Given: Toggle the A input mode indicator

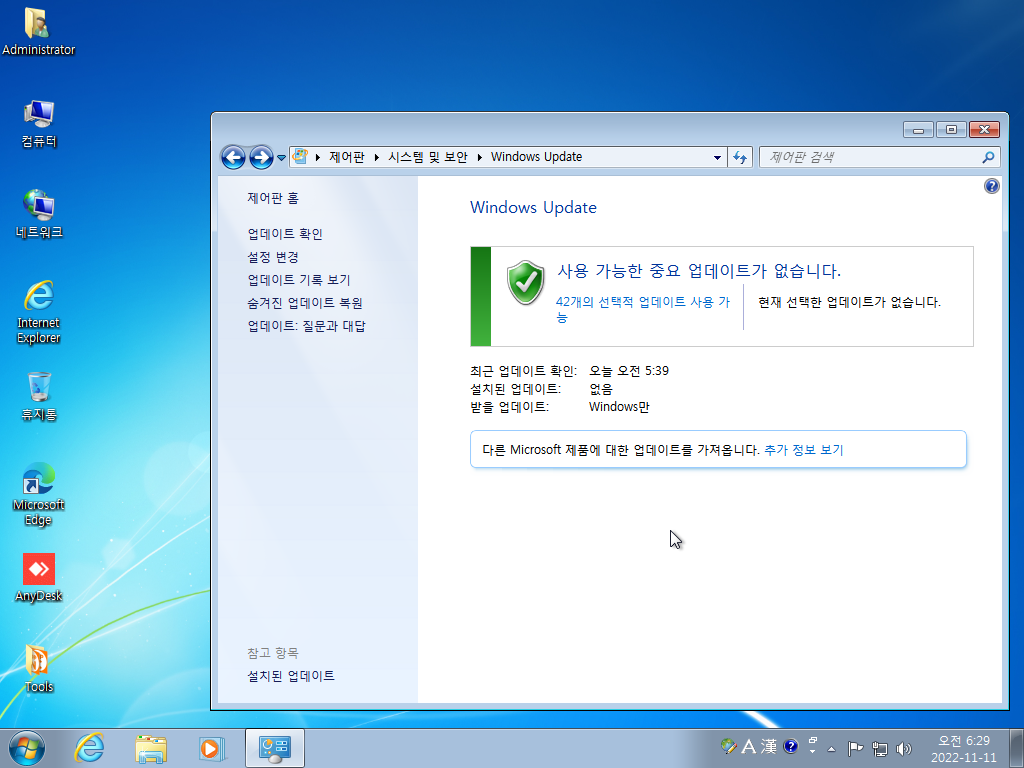Looking at the screenshot, I should pos(748,746).
